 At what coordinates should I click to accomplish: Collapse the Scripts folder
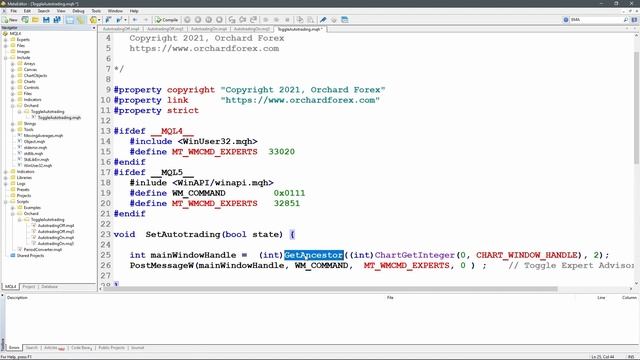[6, 202]
